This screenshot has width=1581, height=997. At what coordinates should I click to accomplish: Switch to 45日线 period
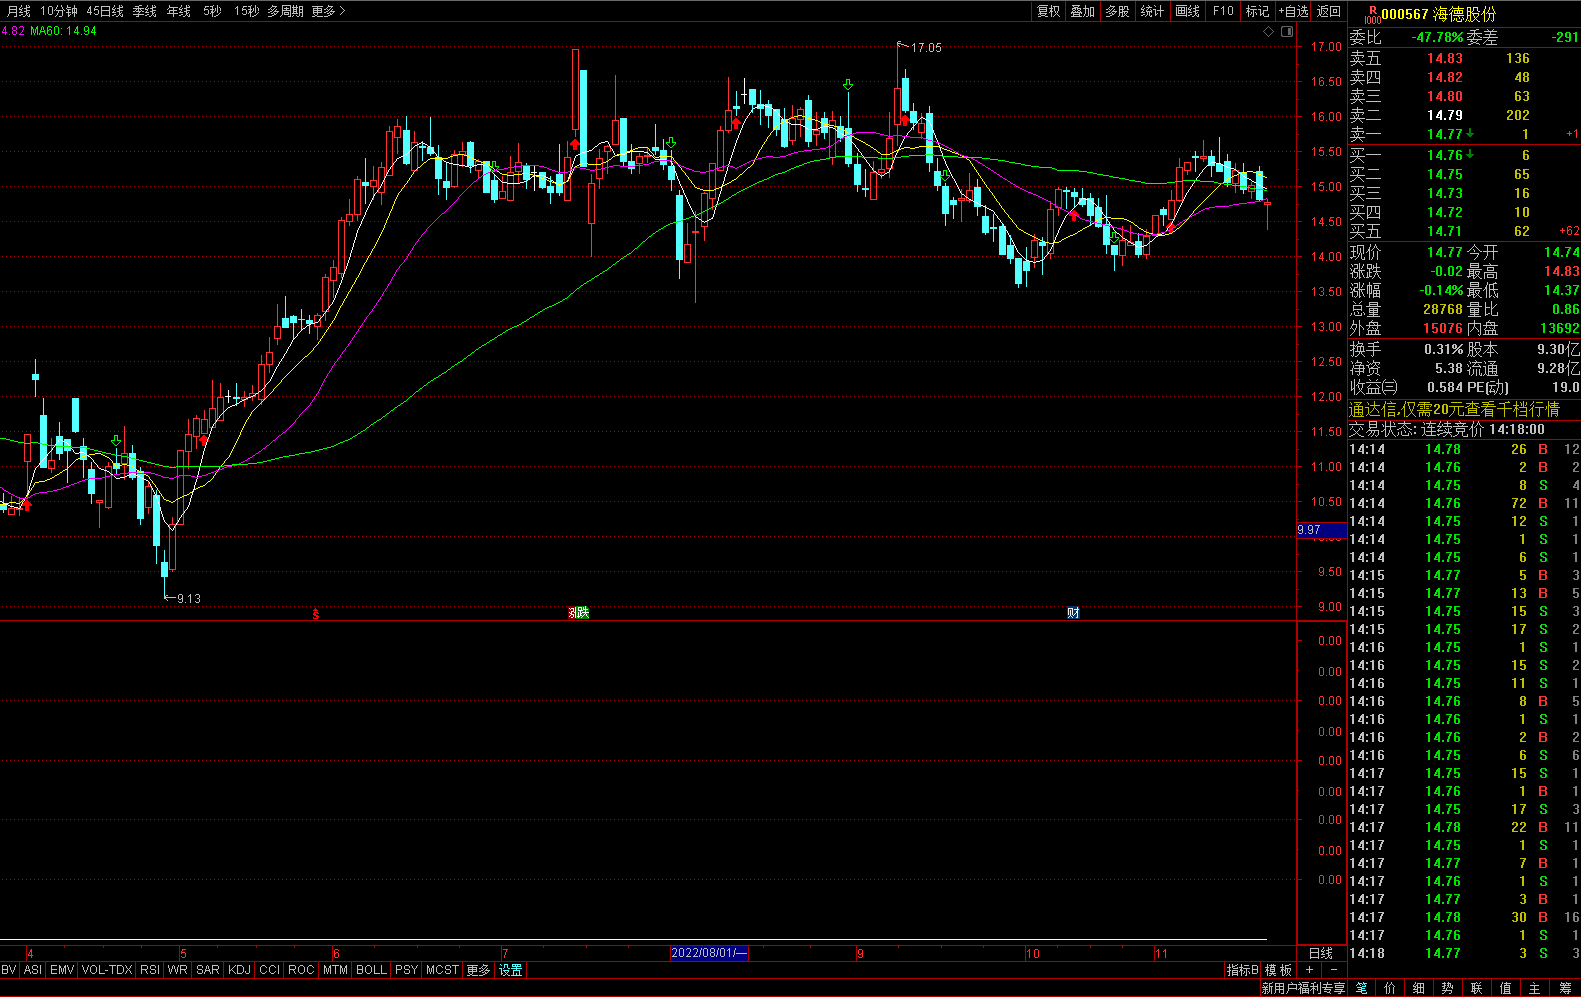[105, 11]
